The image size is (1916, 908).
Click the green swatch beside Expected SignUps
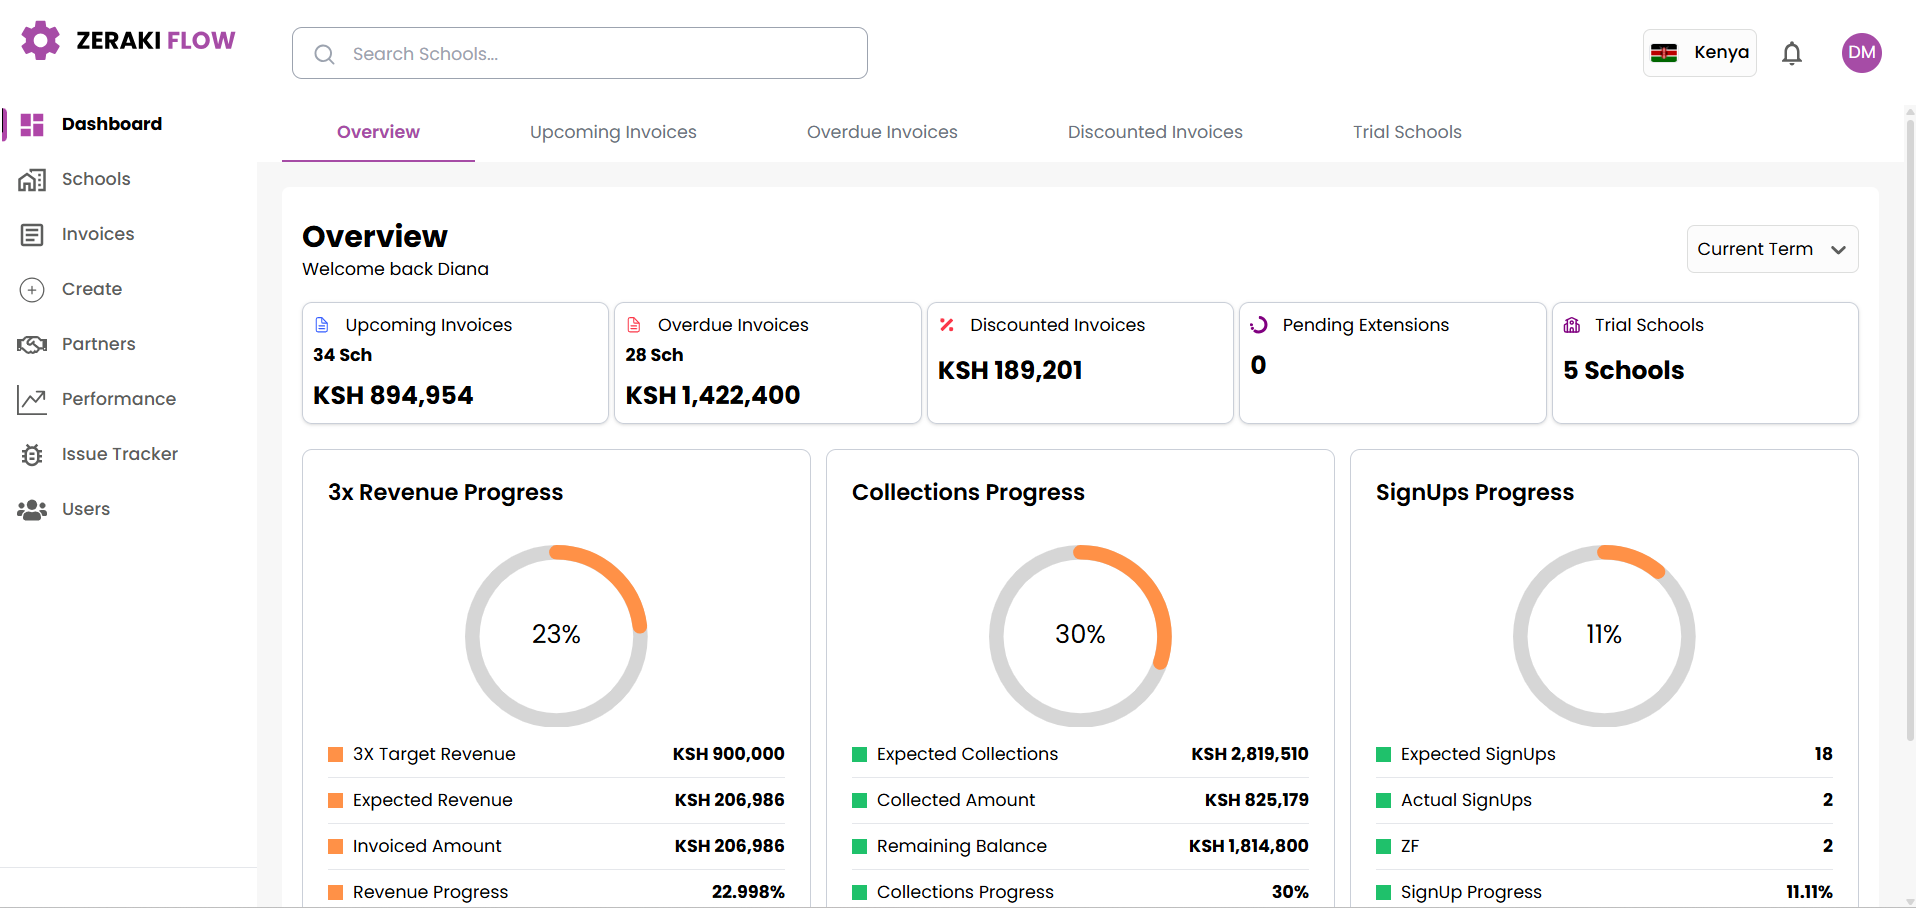(1384, 755)
